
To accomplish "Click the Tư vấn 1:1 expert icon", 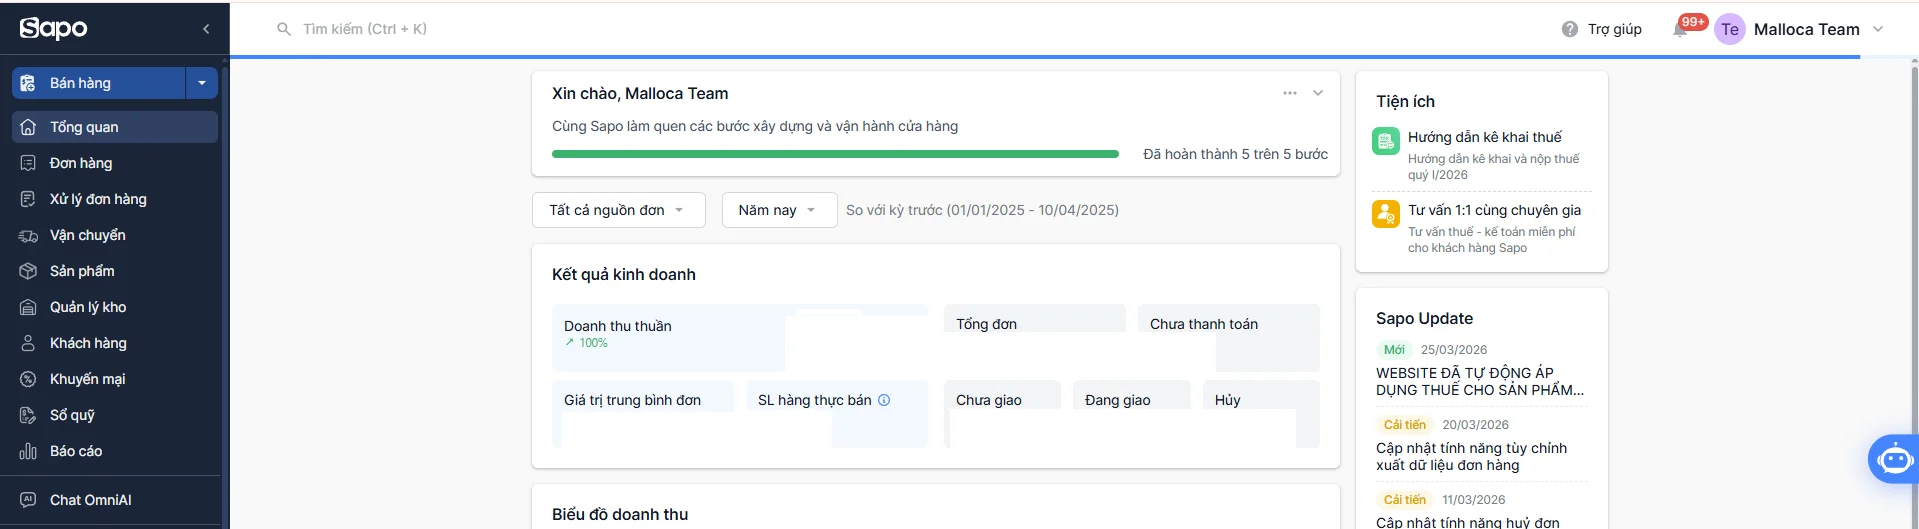I will click(x=1386, y=214).
